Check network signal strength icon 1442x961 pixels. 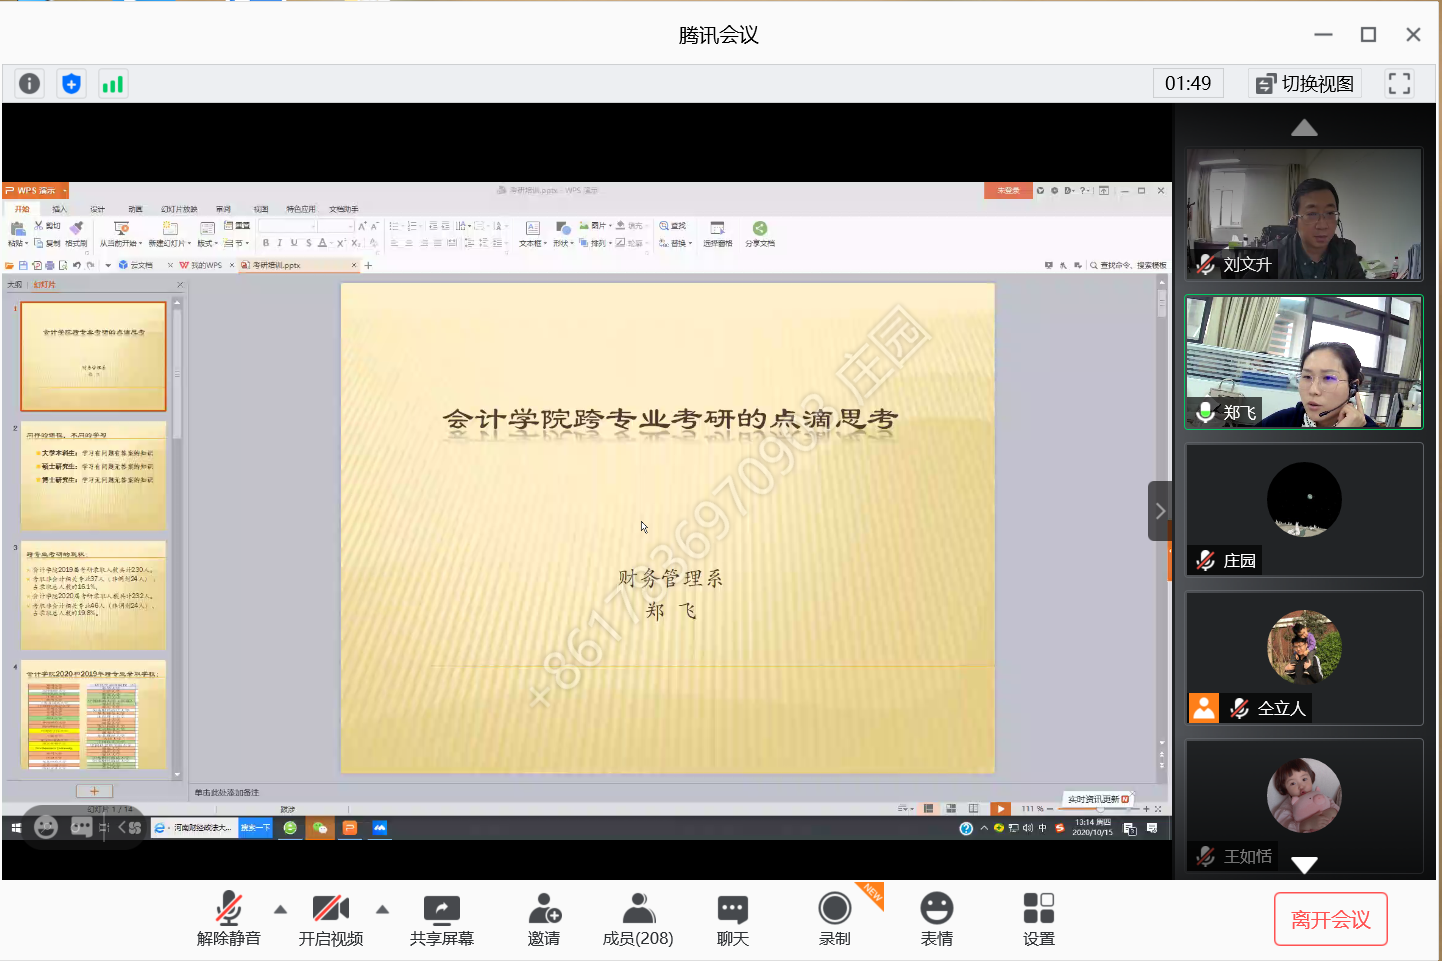click(x=112, y=84)
